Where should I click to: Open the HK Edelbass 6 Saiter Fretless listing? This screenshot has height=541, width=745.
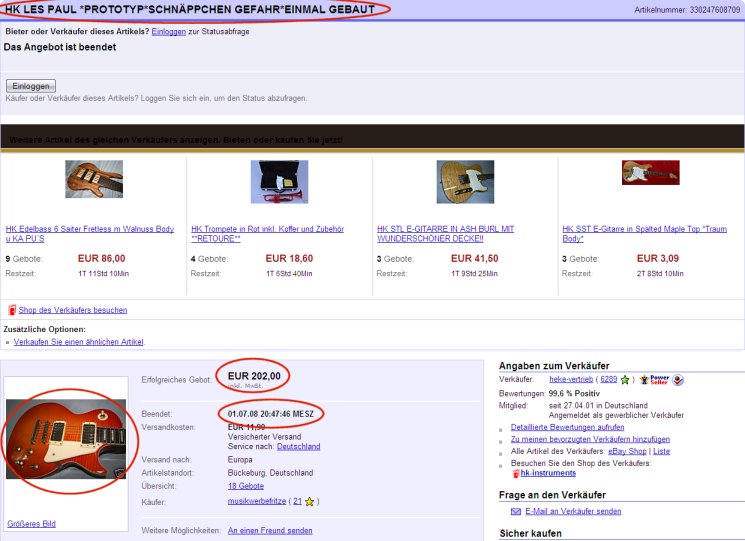pos(90,234)
